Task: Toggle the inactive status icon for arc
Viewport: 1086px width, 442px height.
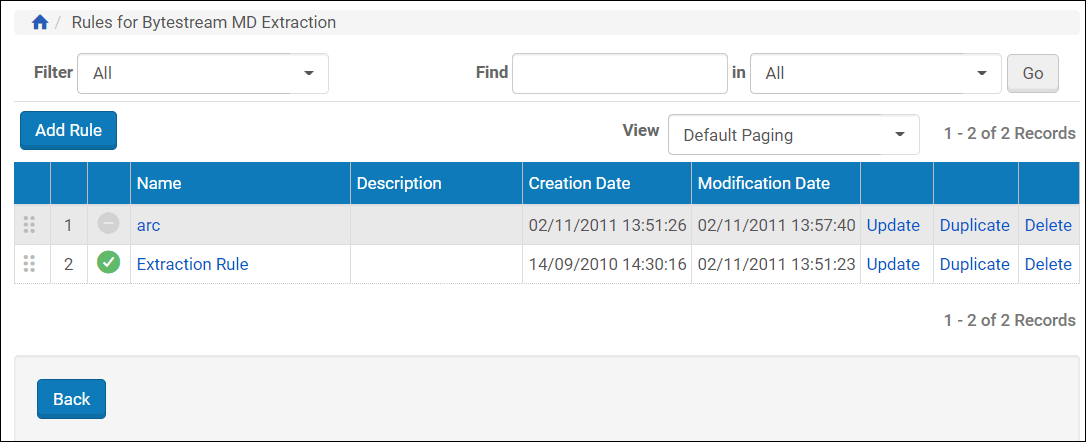Action: click(108, 225)
